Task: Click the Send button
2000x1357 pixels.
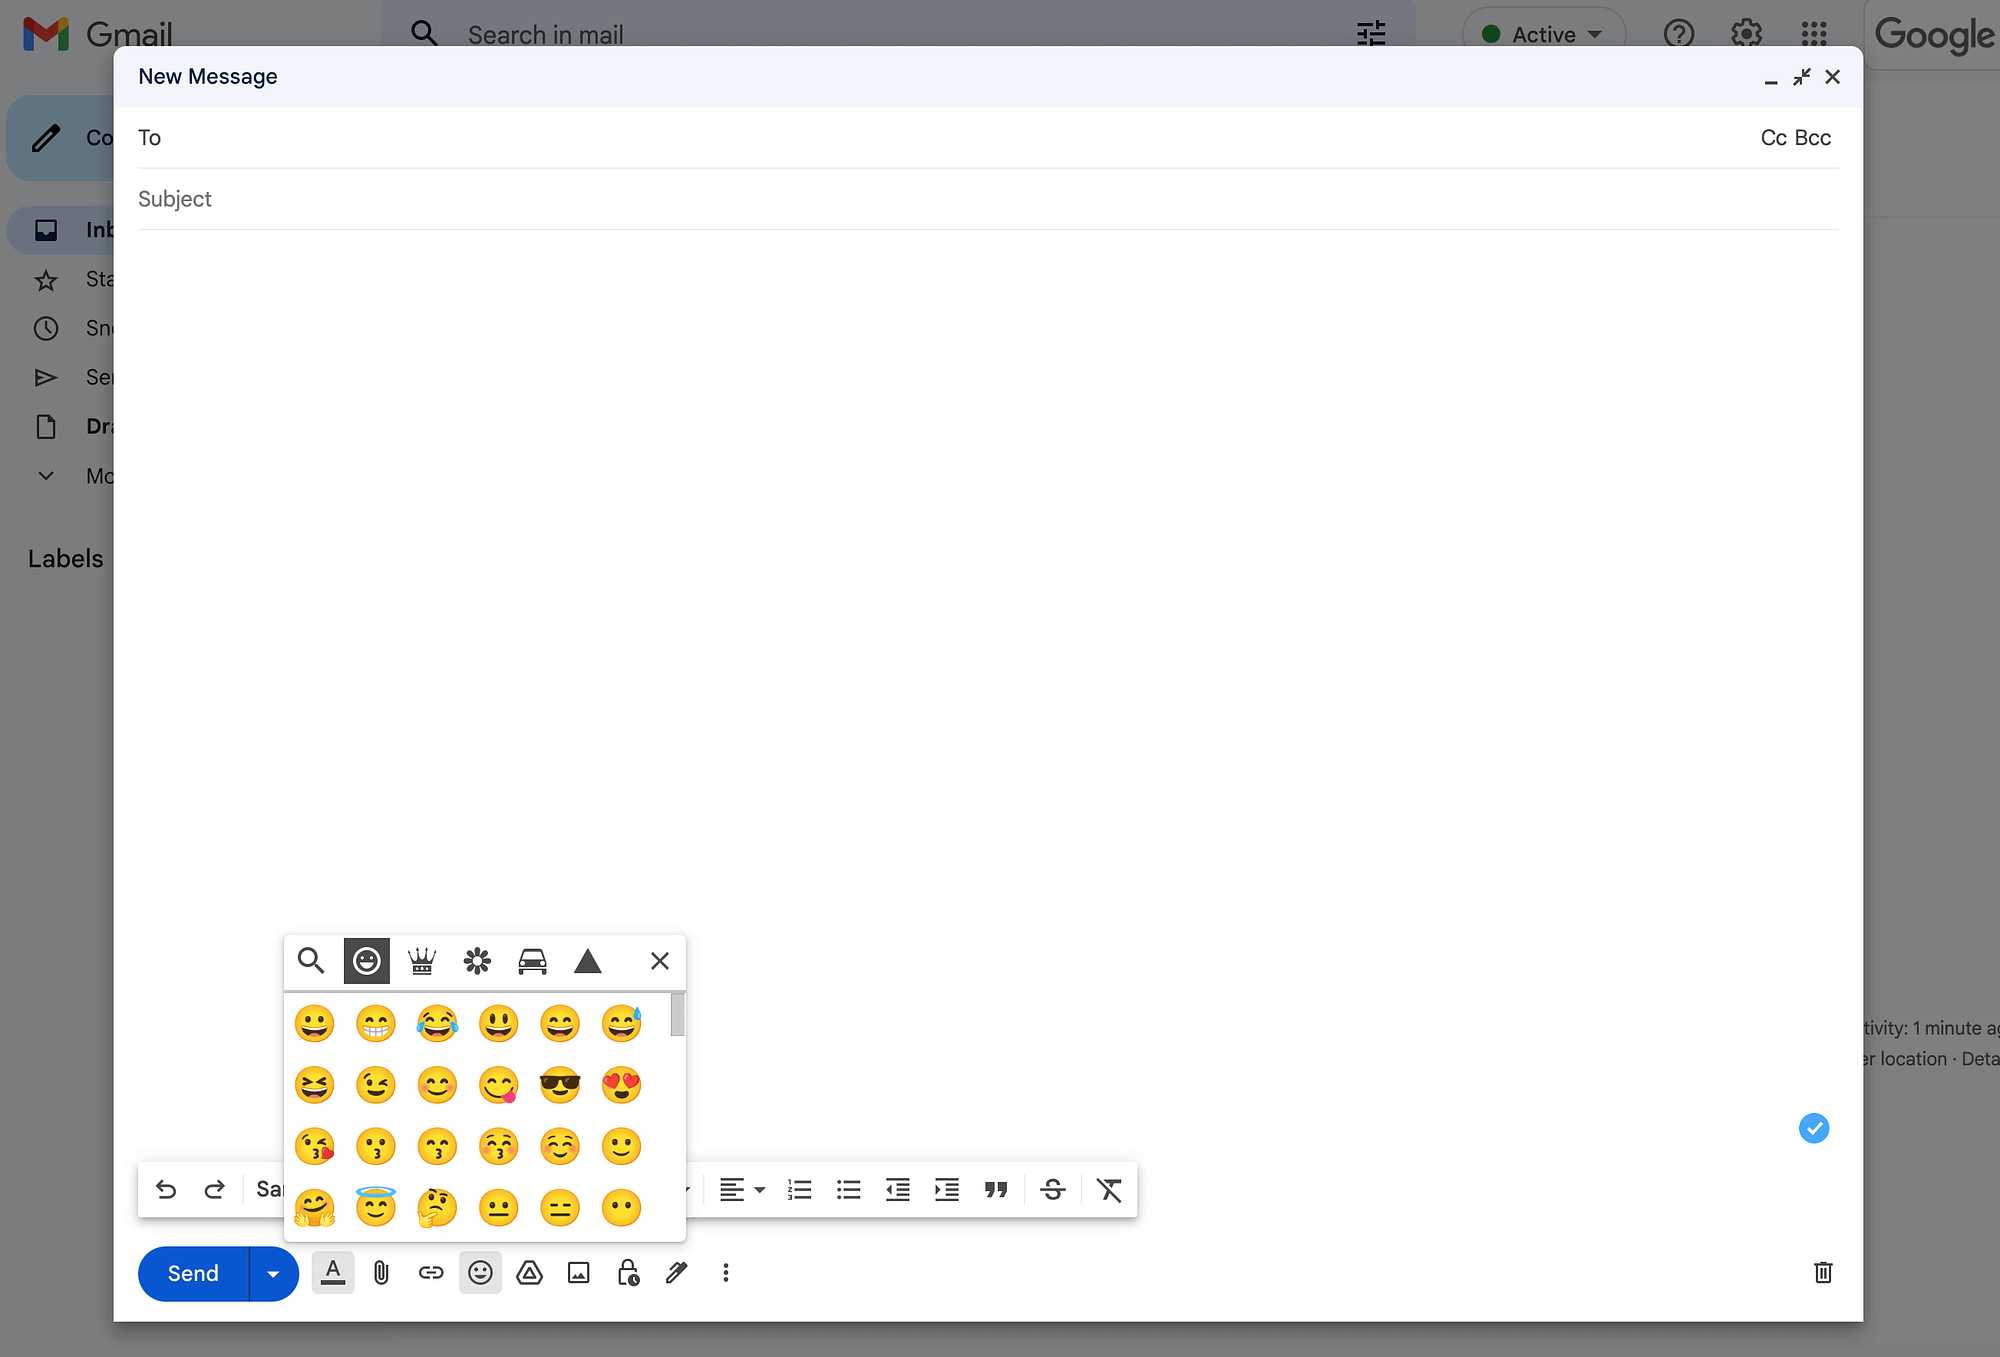Action: click(x=192, y=1272)
